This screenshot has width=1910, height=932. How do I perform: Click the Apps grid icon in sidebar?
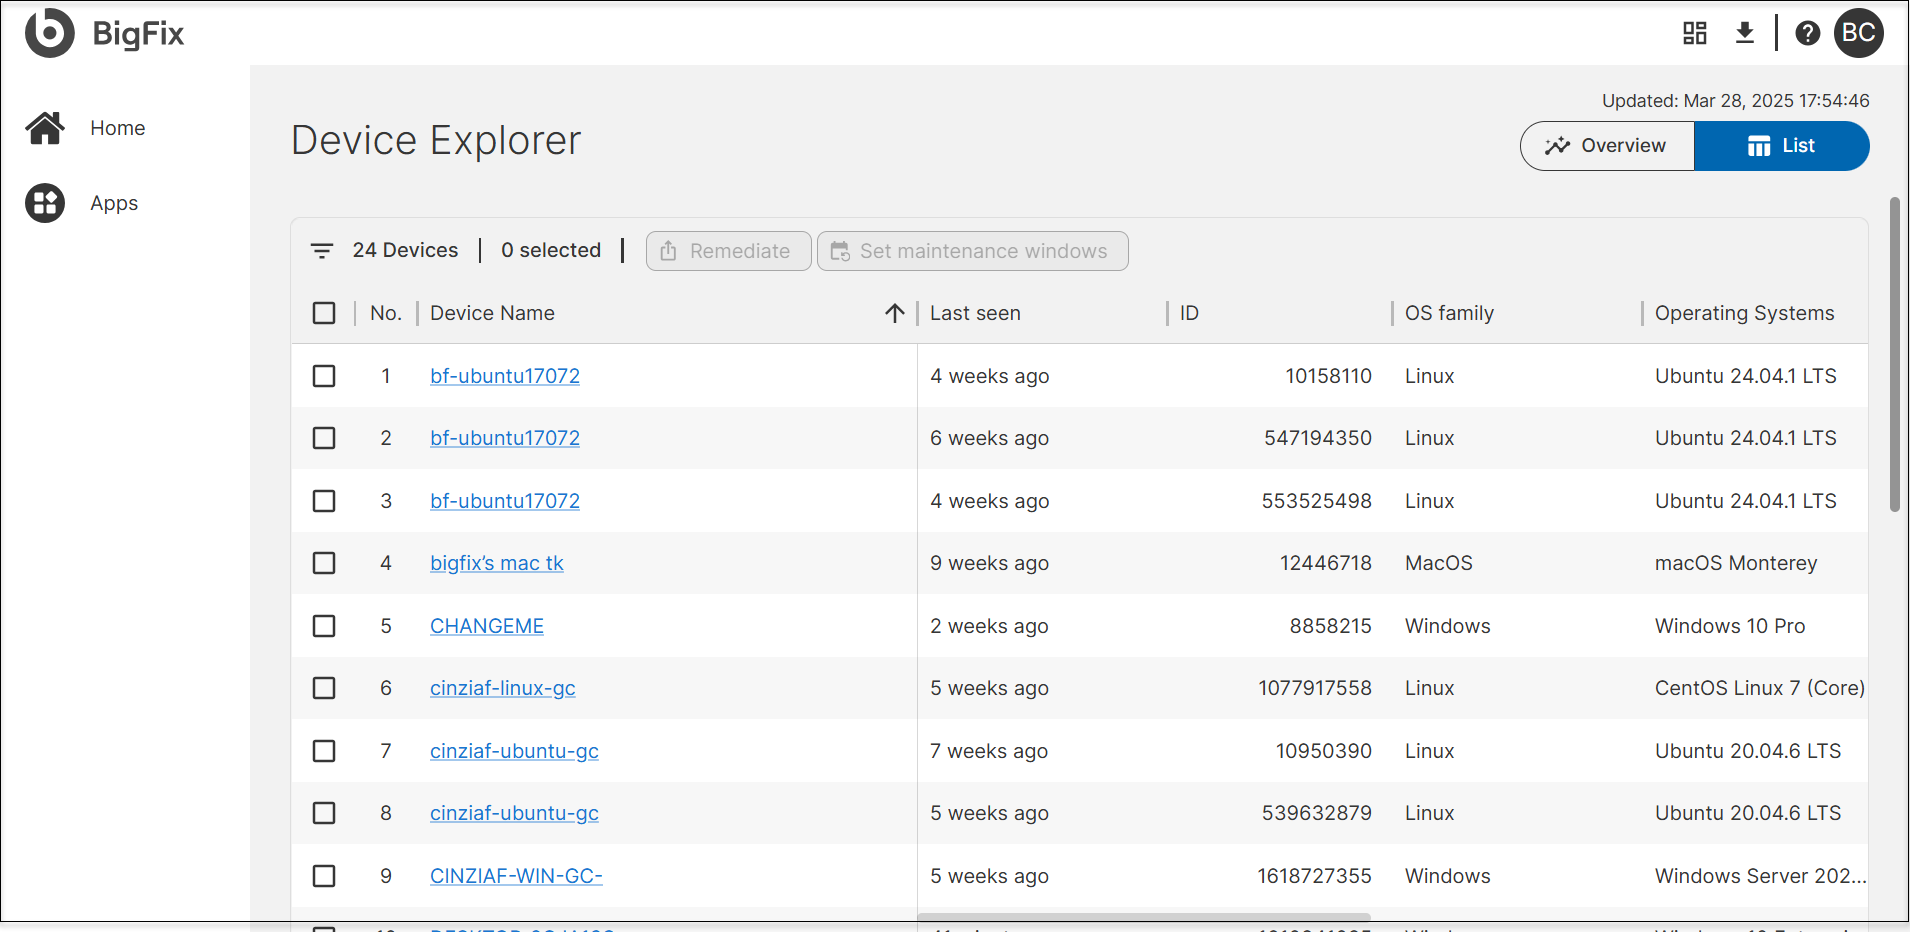click(x=45, y=203)
